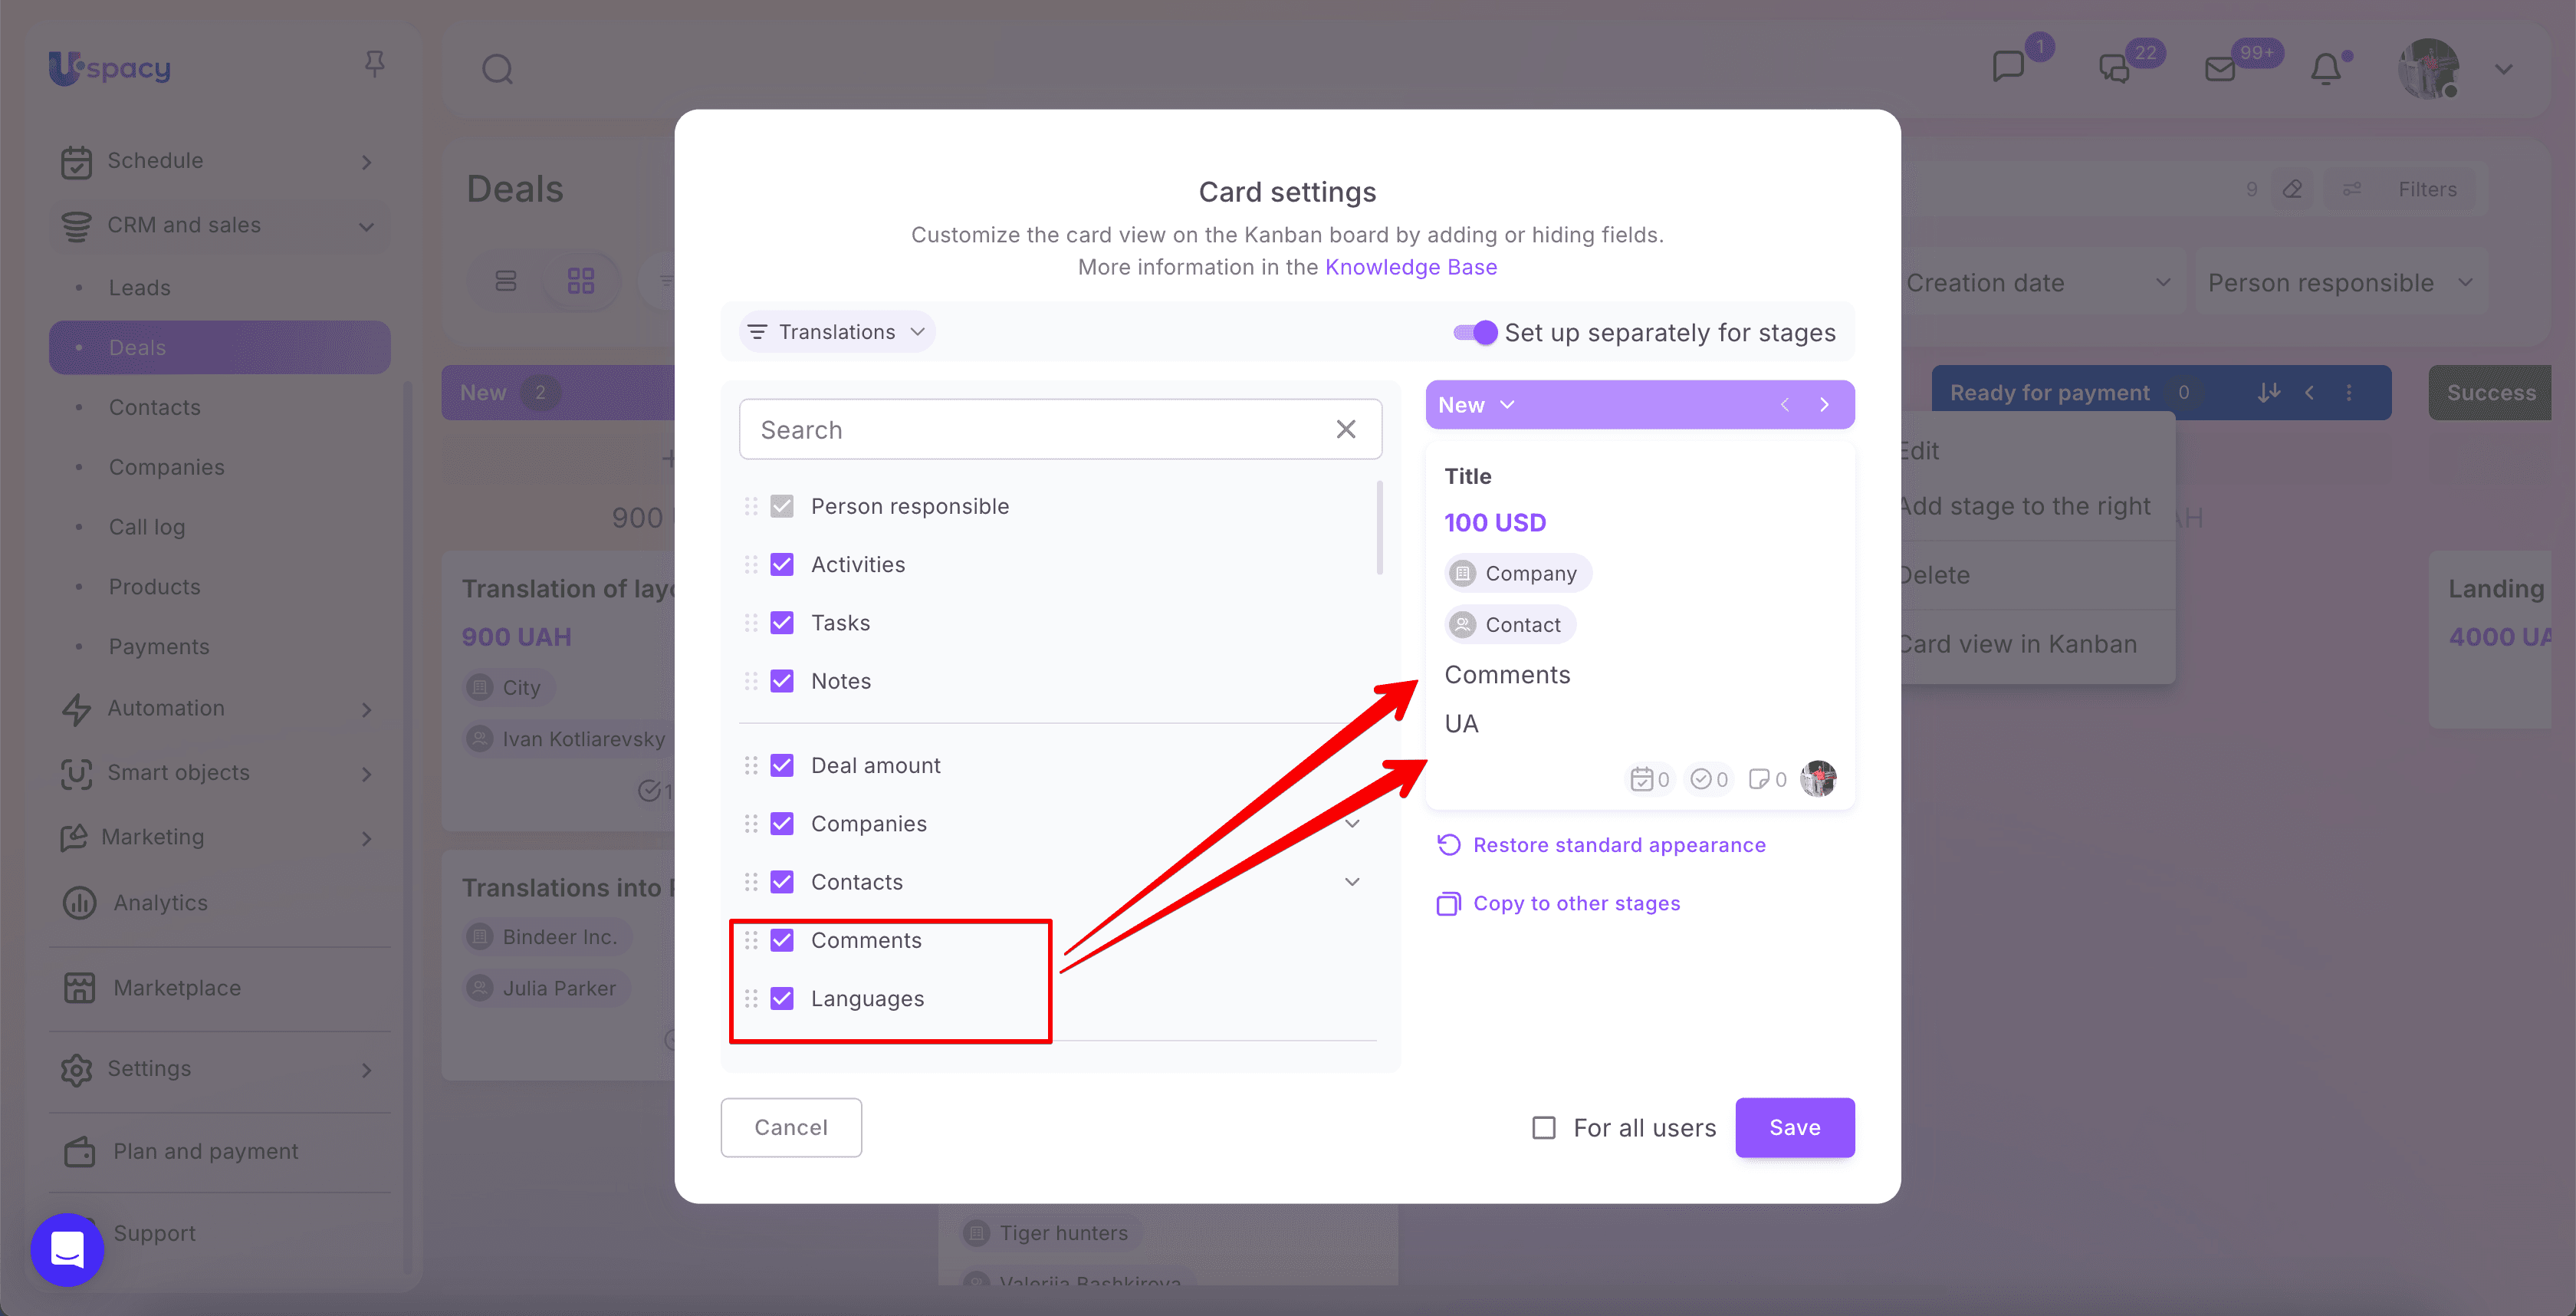Open the Translations funnel dropdown
Image resolution: width=2576 pixels, height=1316 pixels.
[837, 332]
